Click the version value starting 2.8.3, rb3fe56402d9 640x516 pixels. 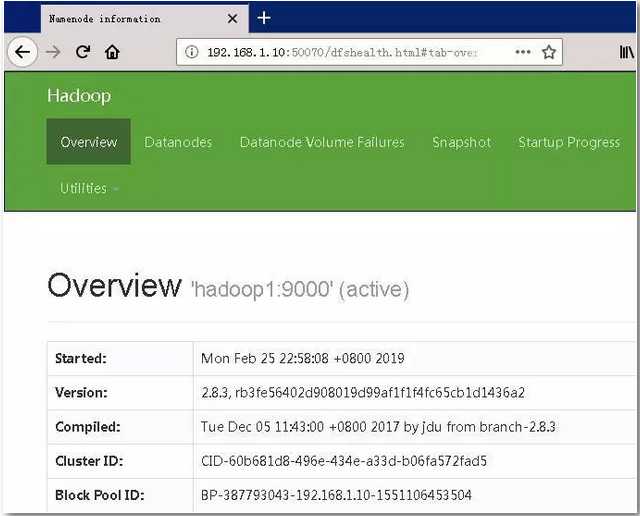[x=362, y=393]
